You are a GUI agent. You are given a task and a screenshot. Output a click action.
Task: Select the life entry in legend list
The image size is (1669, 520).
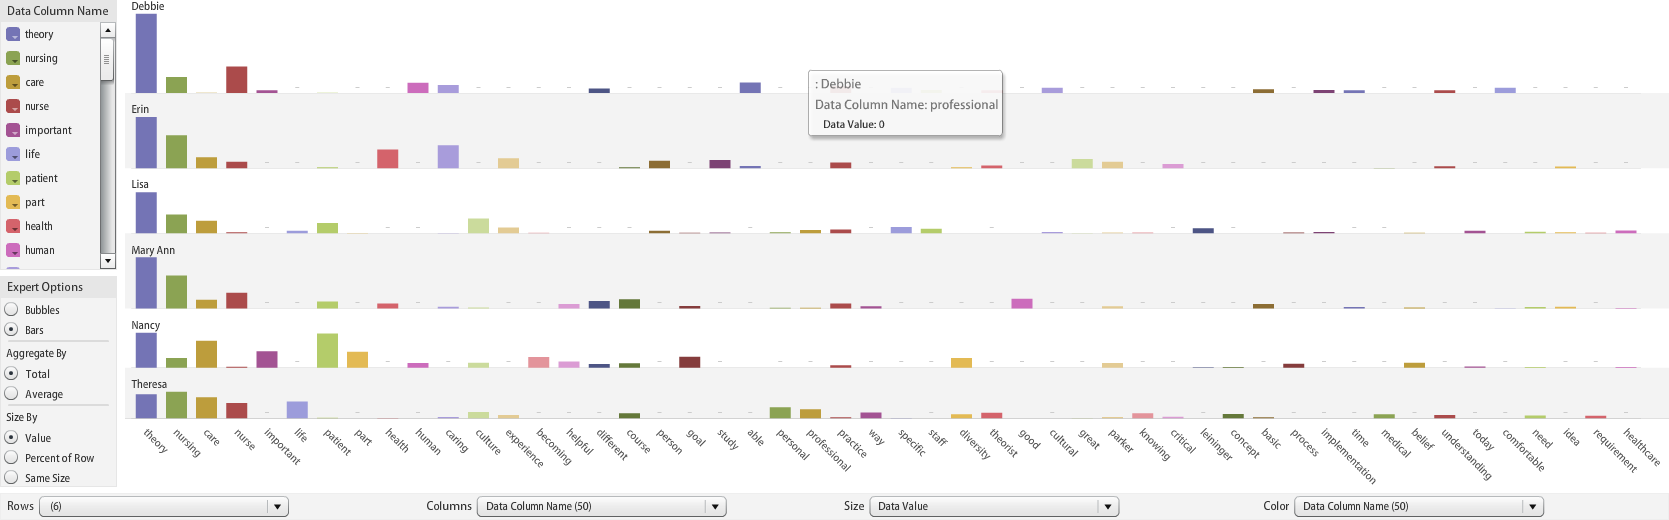pyautogui.click(x=33, y=154)
